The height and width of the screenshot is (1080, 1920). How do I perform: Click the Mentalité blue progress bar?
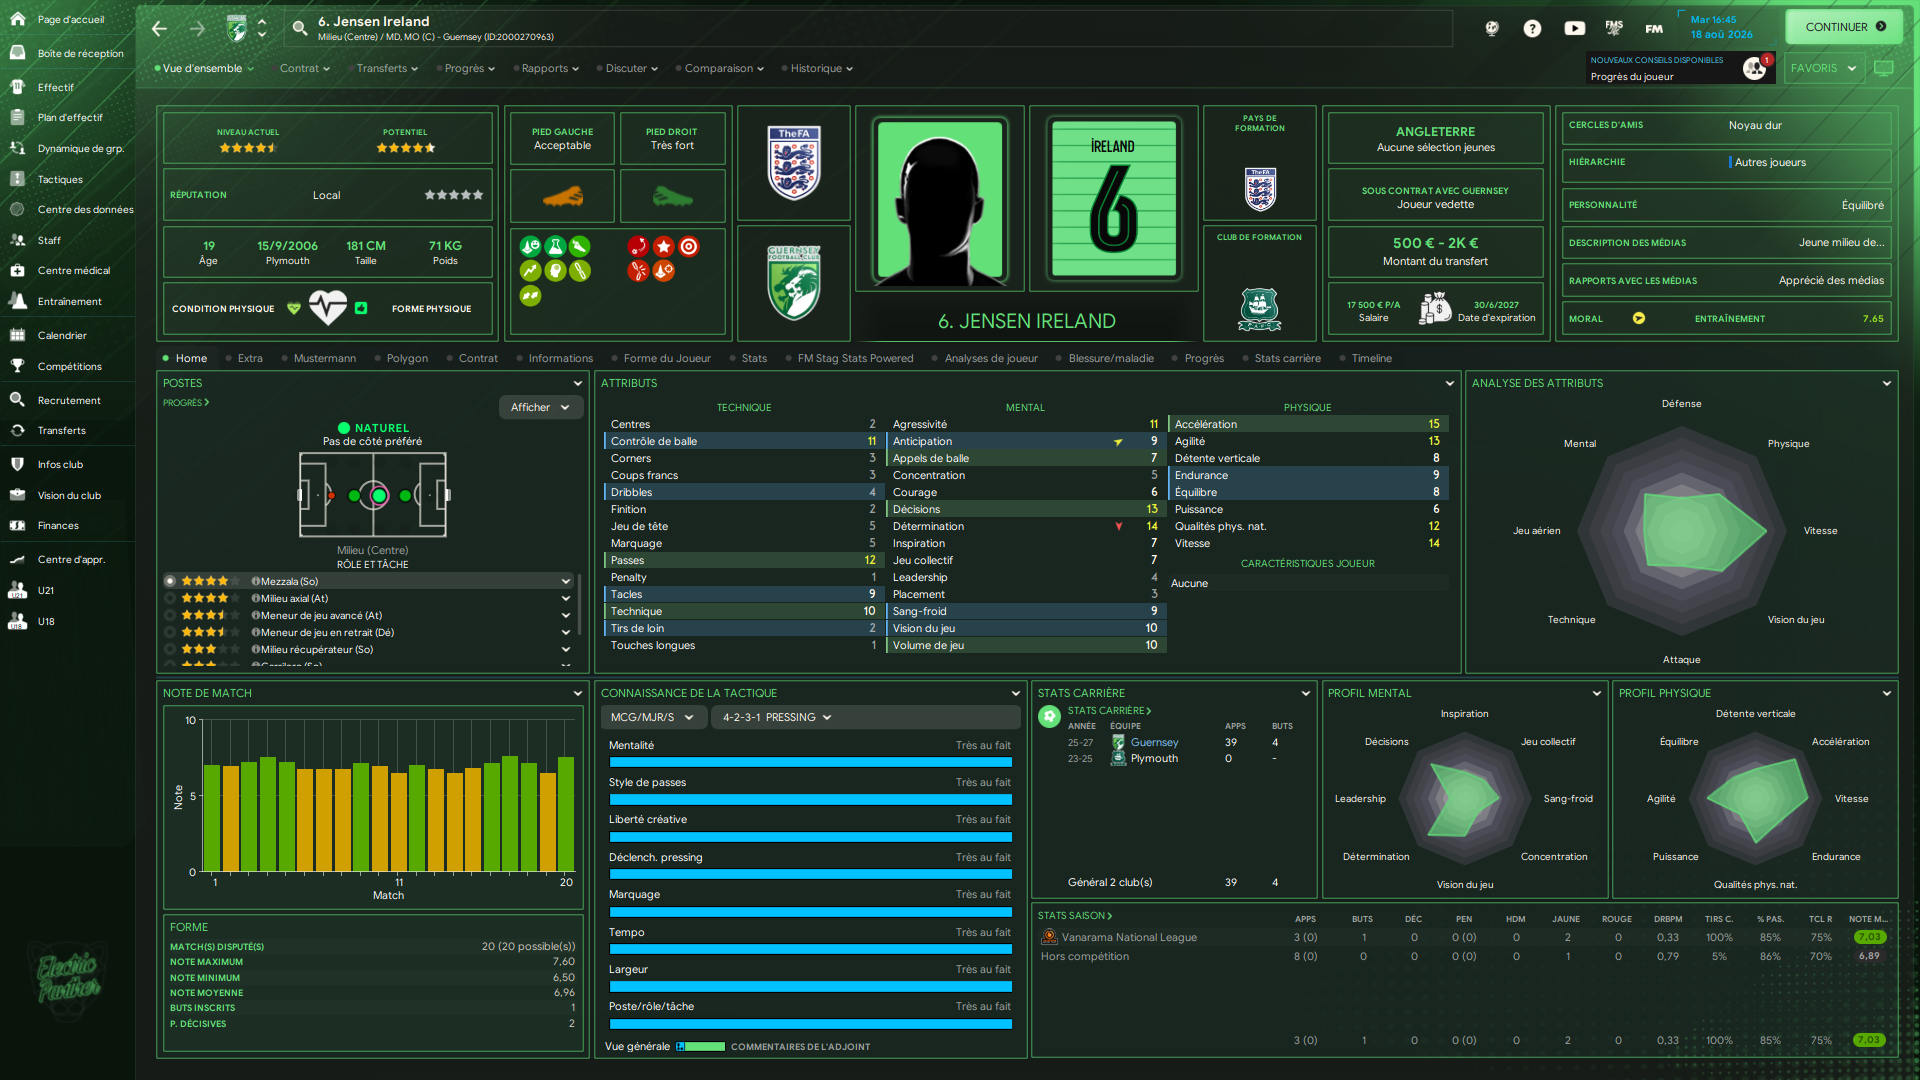tap(810, 762)
